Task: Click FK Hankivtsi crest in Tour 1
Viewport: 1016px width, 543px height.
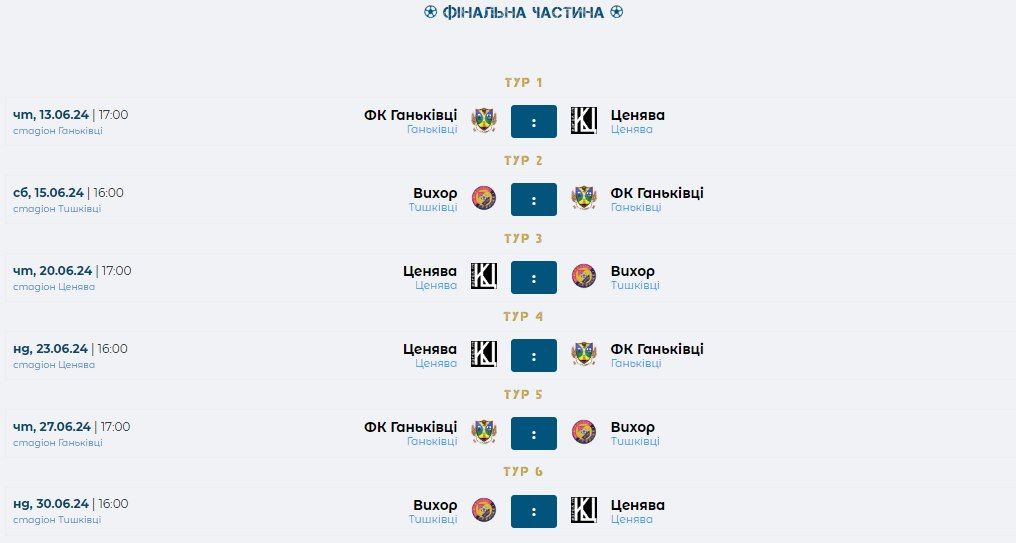Action: (484, 120)
